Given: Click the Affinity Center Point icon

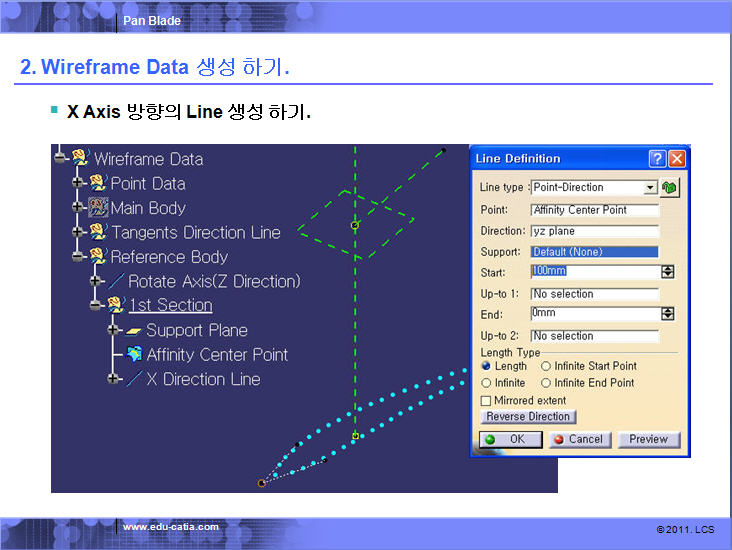Looking at the screenshot, I should (134, 355).
